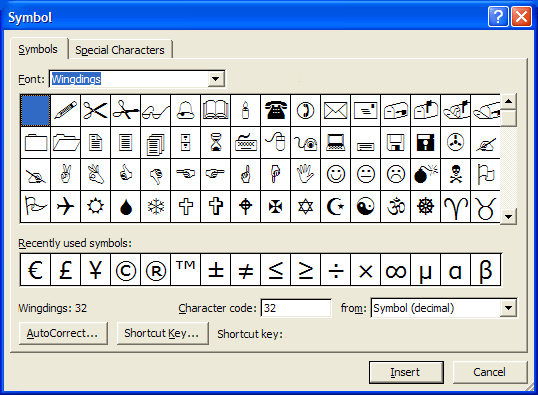Image resolution: width=538 pixels, height=395 pixels.
Task: Select the closed envelope symbol
Action: point(336,111)
